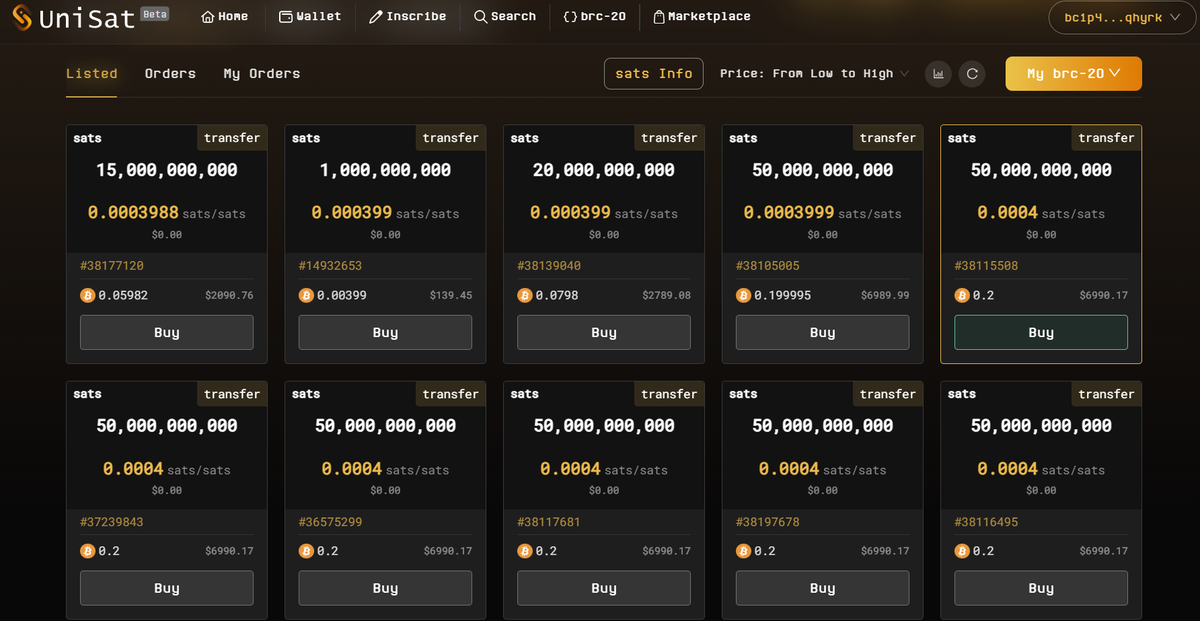The height and width of the screenshot is (621, 1200).
Task: Open sats Info
Action: click(654, 74)
